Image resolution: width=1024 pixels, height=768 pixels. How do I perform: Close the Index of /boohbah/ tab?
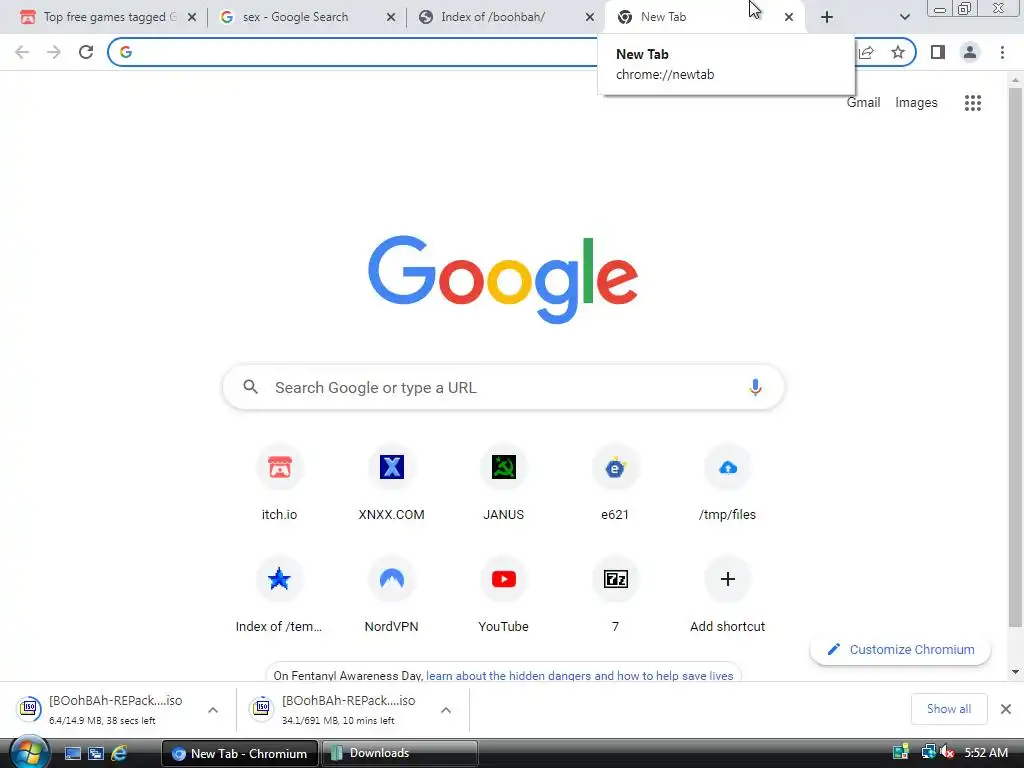[x=590, y=18]
